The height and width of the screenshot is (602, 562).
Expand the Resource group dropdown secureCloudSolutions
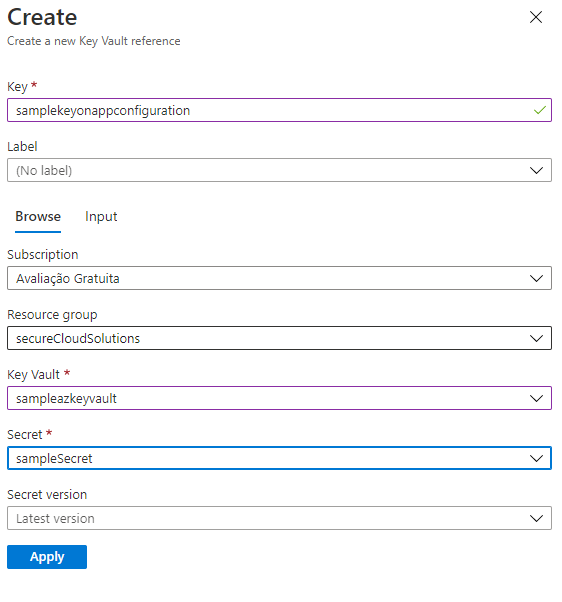click(x=279, y=338)
